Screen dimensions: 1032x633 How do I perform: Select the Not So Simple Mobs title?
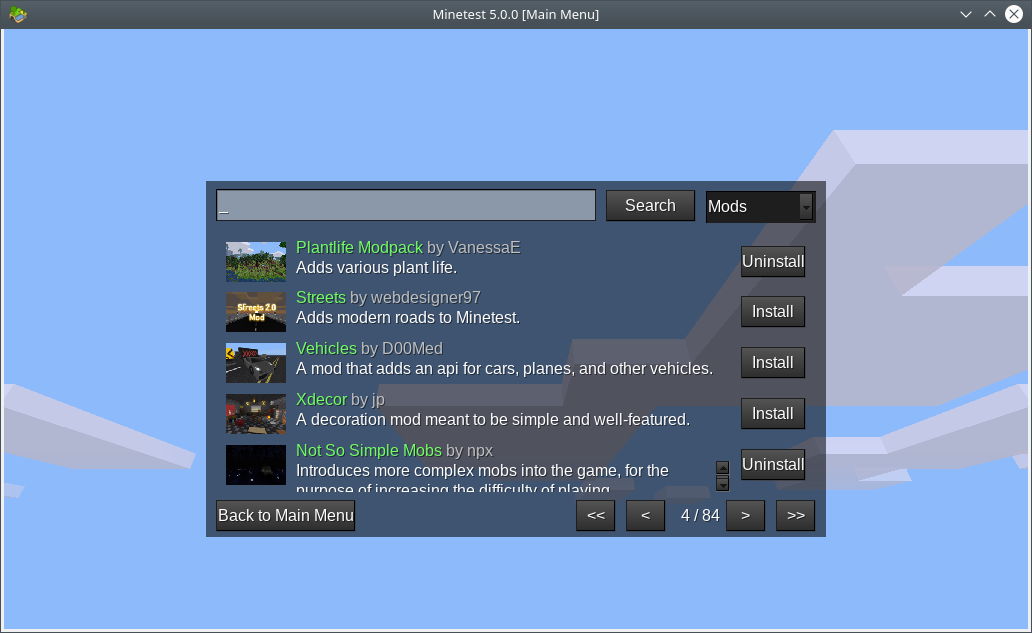369,450
